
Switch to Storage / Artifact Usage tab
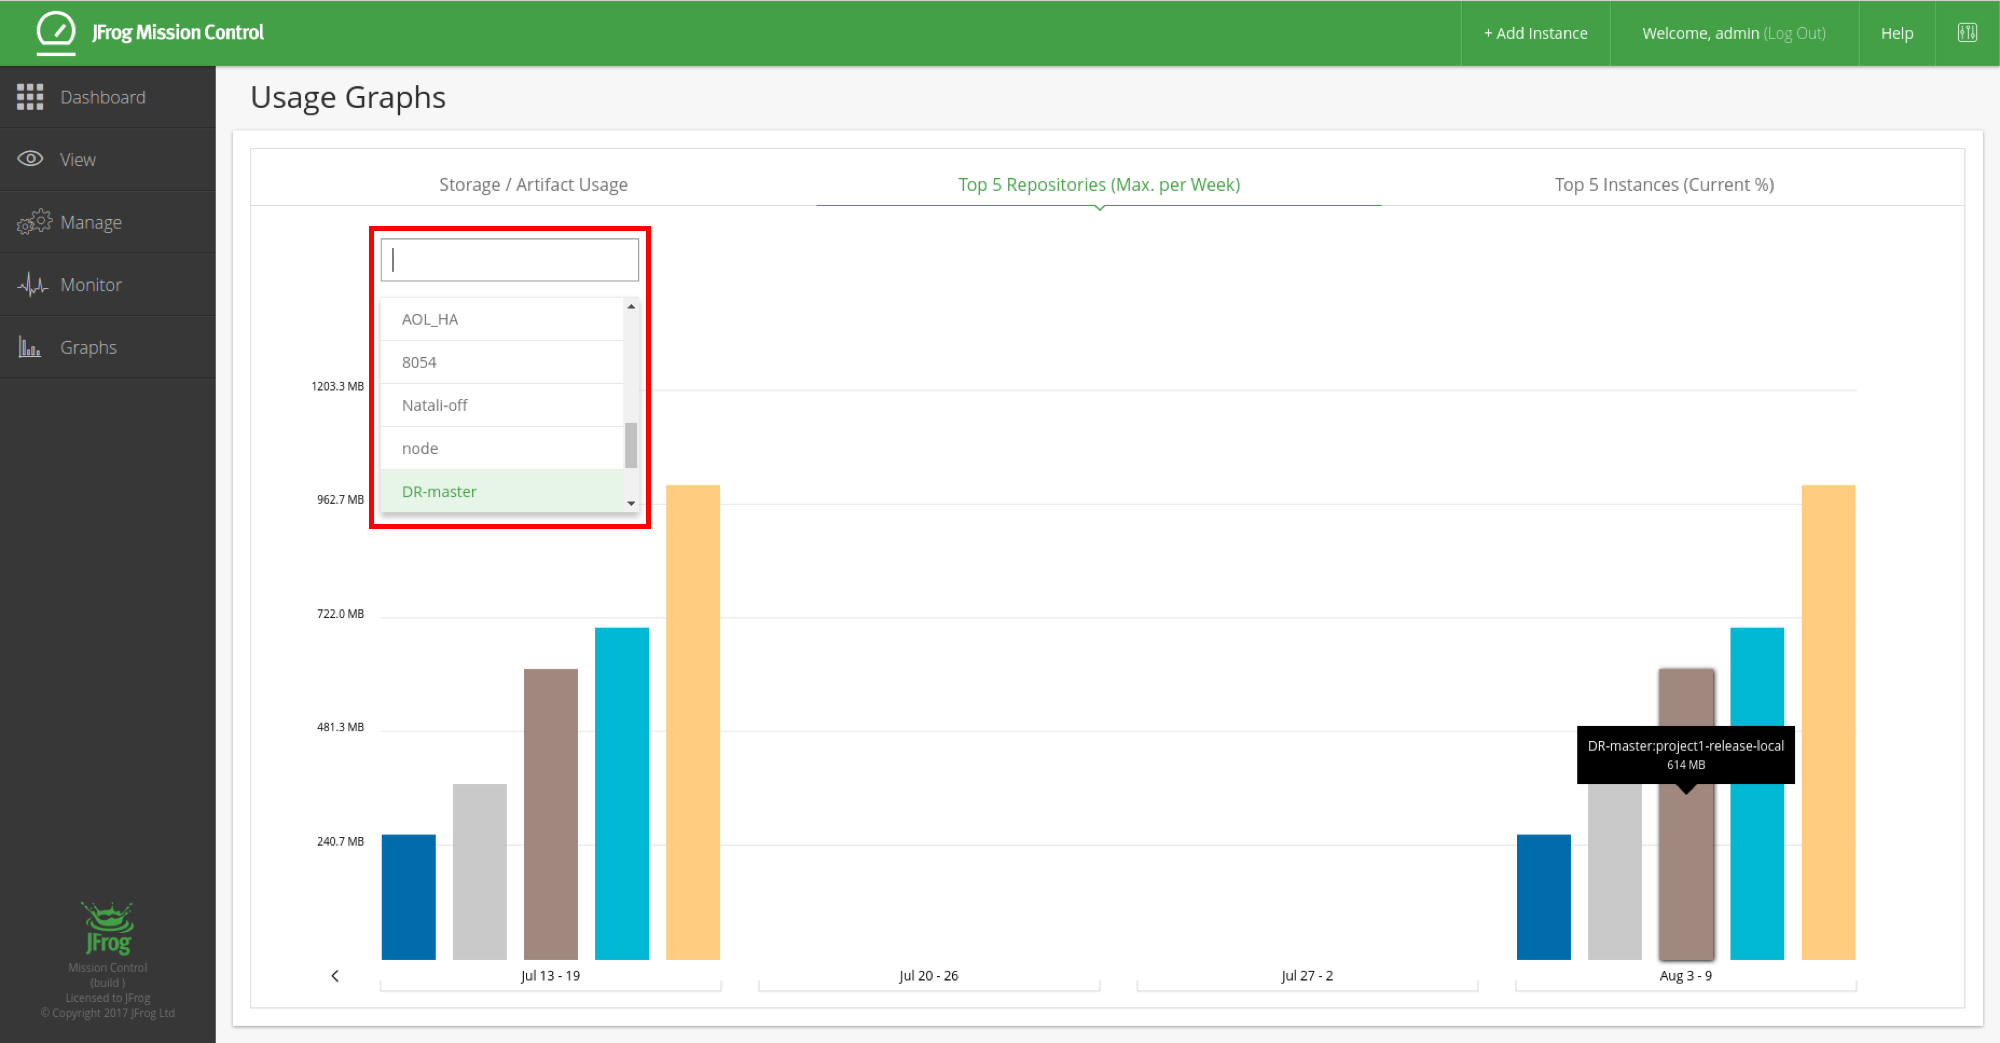pos(533,185)
